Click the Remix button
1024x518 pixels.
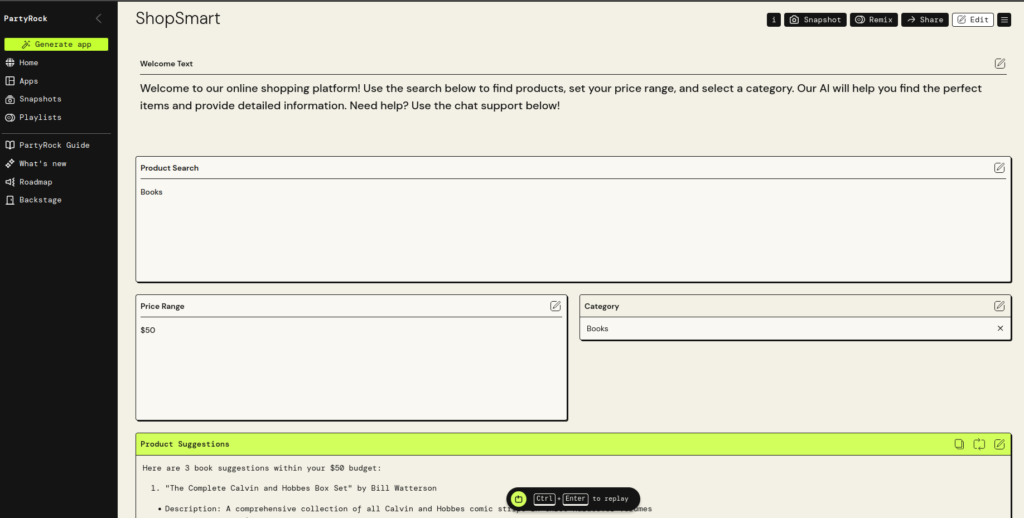pyautogui.click(x=873, y=20)
